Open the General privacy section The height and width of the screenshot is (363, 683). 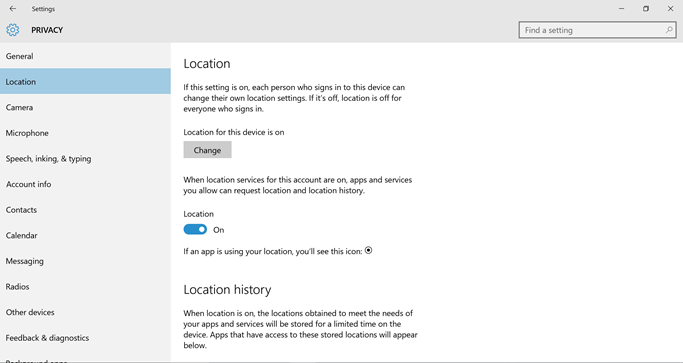85,56
